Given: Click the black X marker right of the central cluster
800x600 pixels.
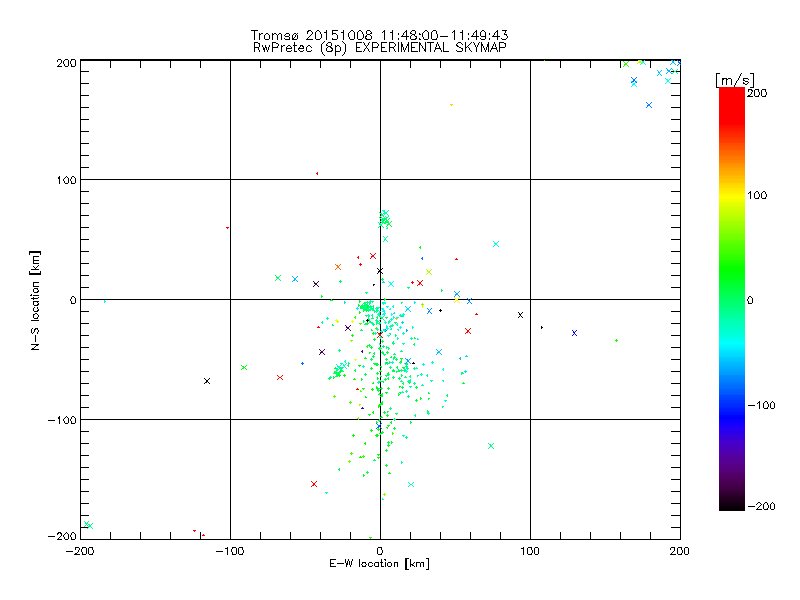Looking at the screenshot, I should tap(520, 315).
